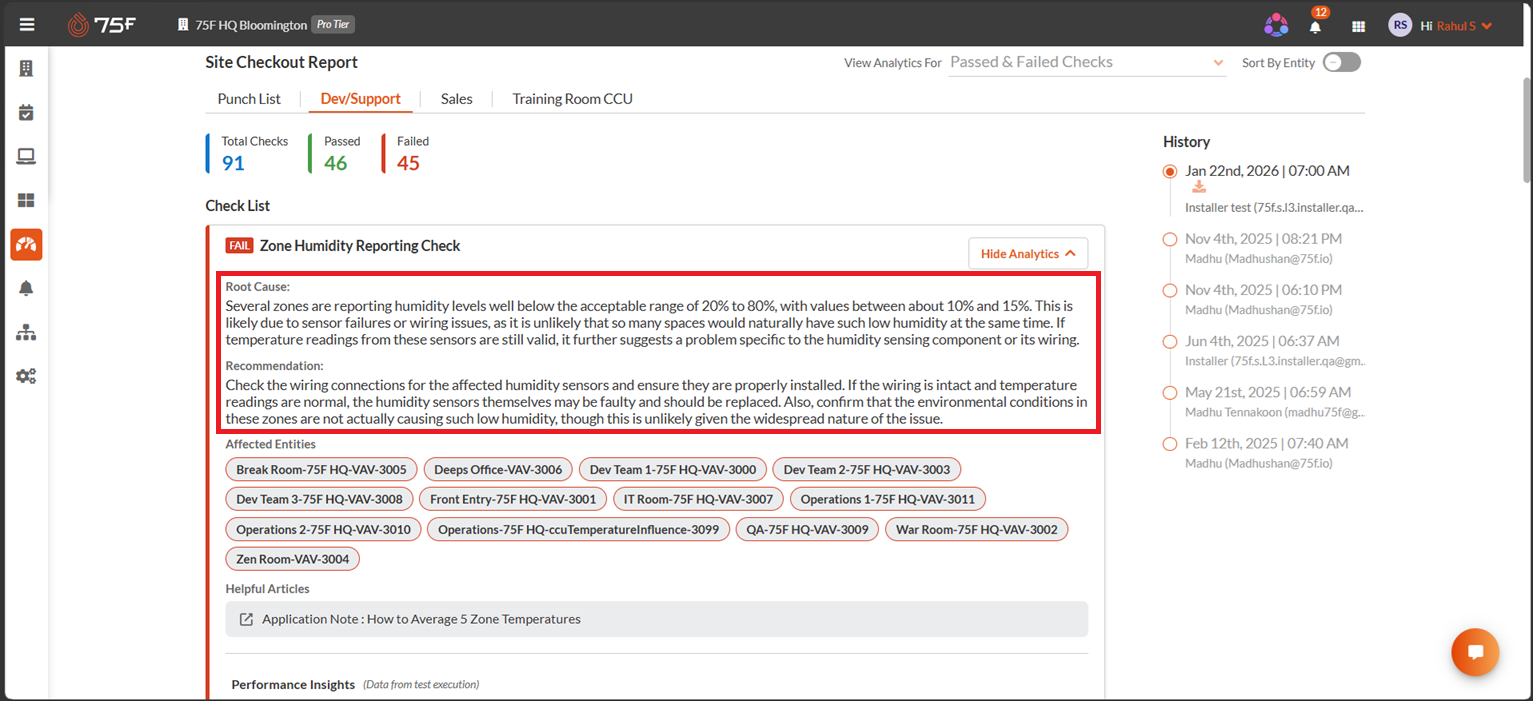Open the colorful circles app icon

(x=1276, y=25)
